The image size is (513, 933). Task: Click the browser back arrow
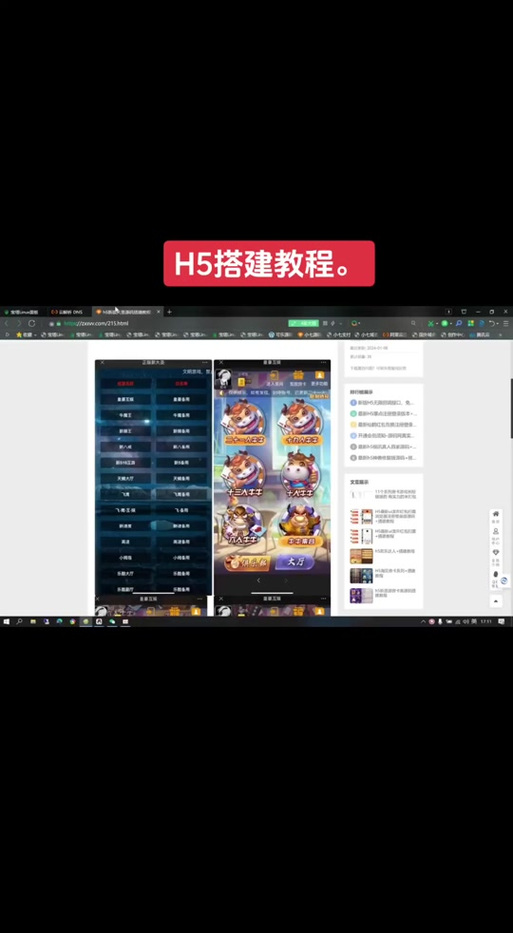coord(7,323)
